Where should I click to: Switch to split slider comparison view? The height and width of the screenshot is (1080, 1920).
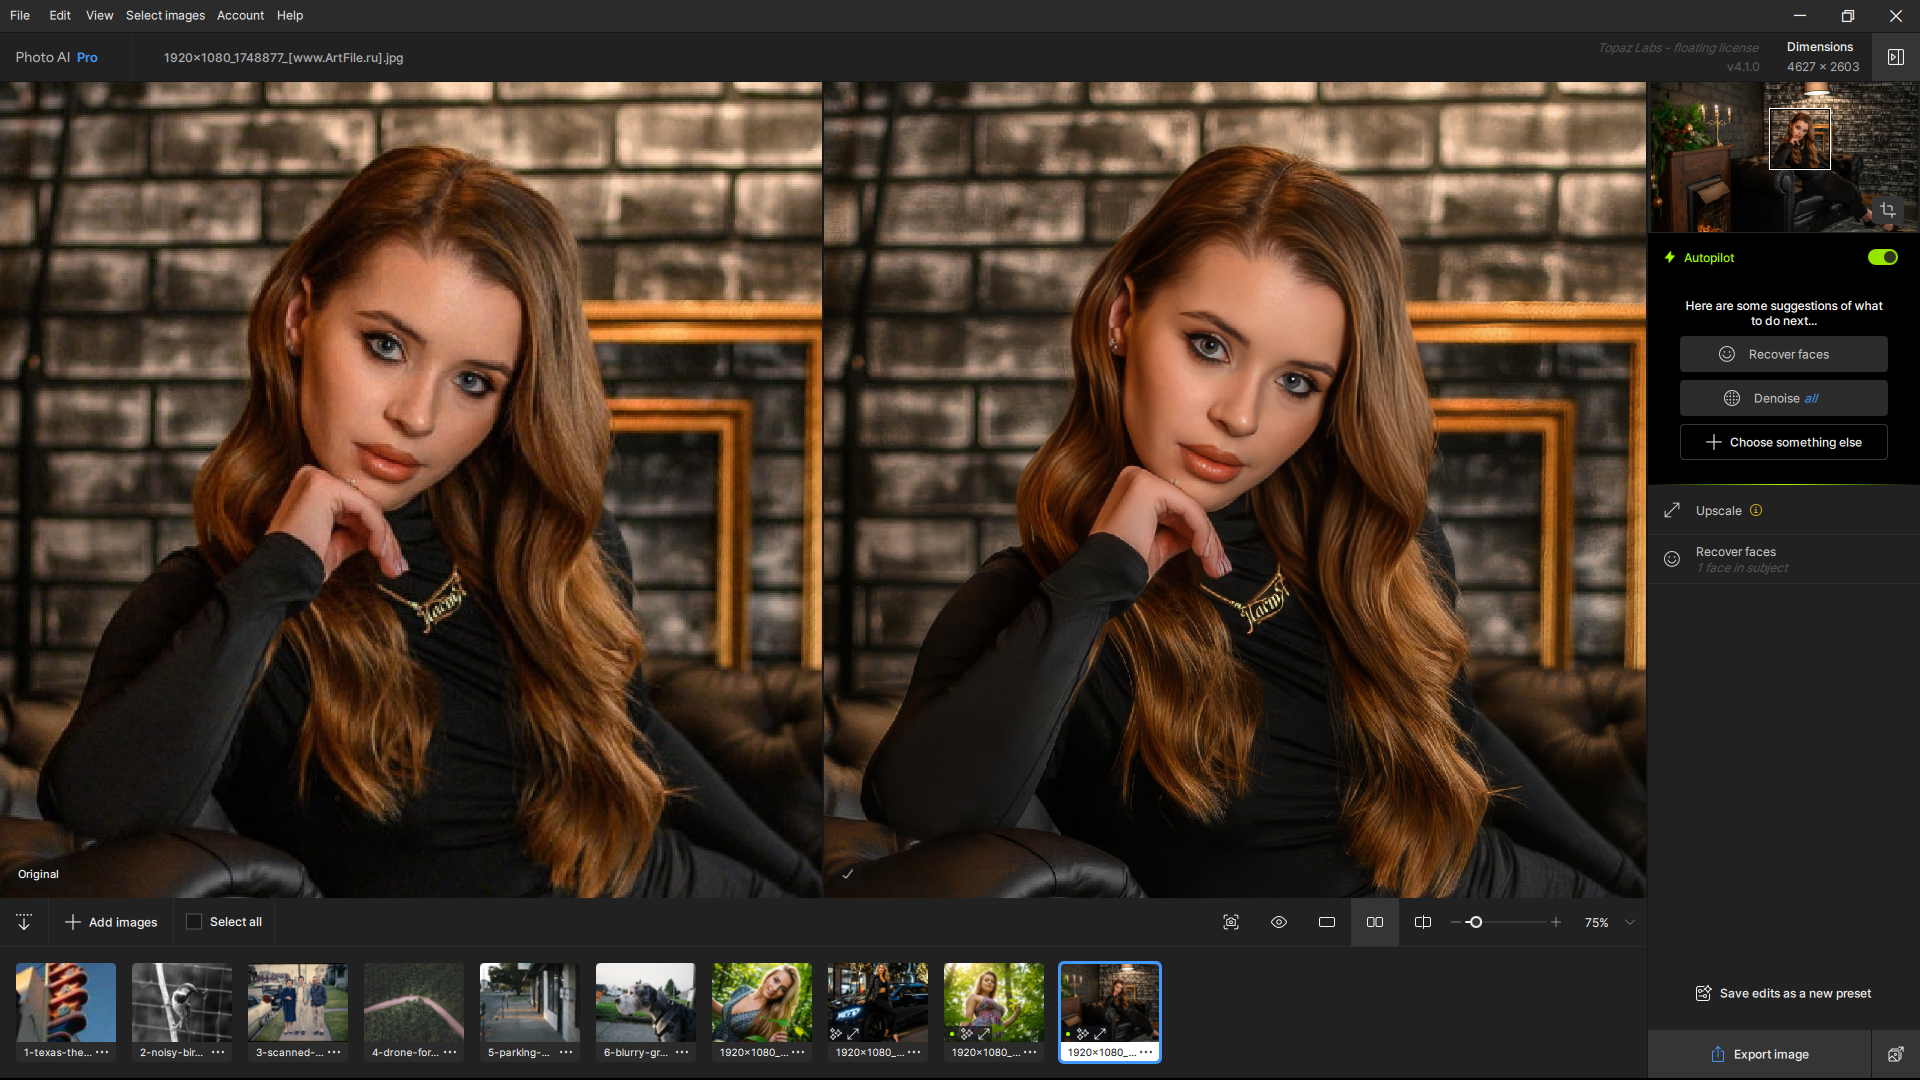coord(1423,922)
